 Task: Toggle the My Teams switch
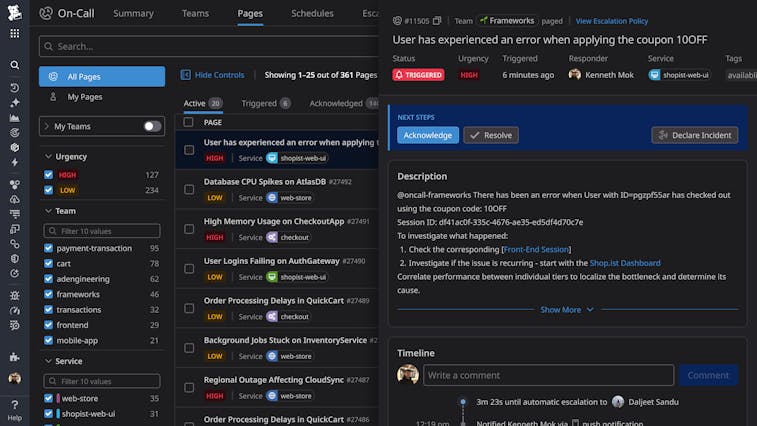pos(152,126)
